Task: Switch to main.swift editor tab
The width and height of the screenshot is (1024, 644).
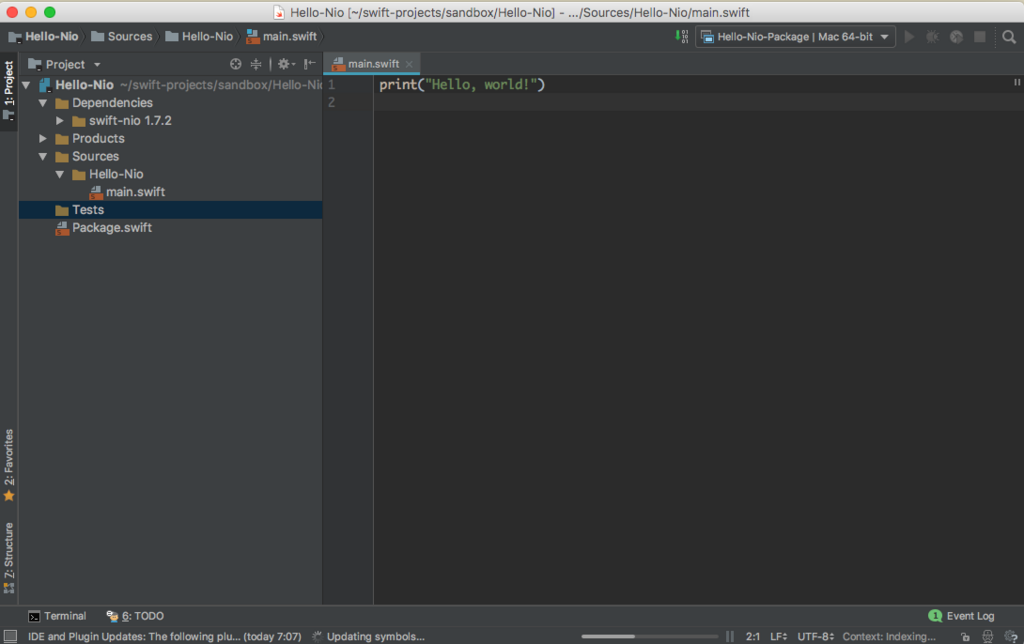Action: (x=373, y=64)
